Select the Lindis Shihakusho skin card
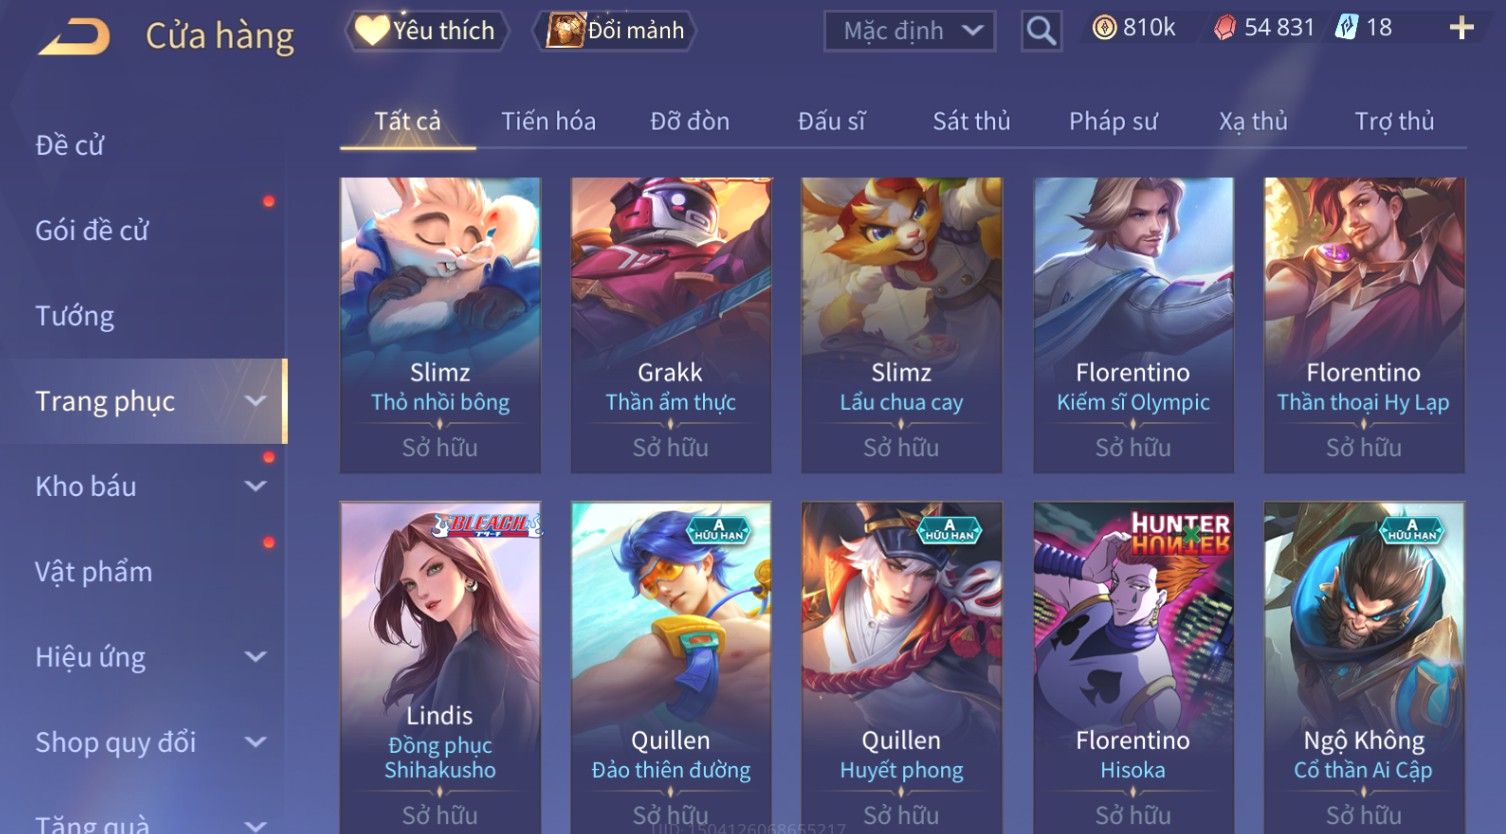Image resolution: width=1506 pixels, height=834 pixels. (440, 667)
